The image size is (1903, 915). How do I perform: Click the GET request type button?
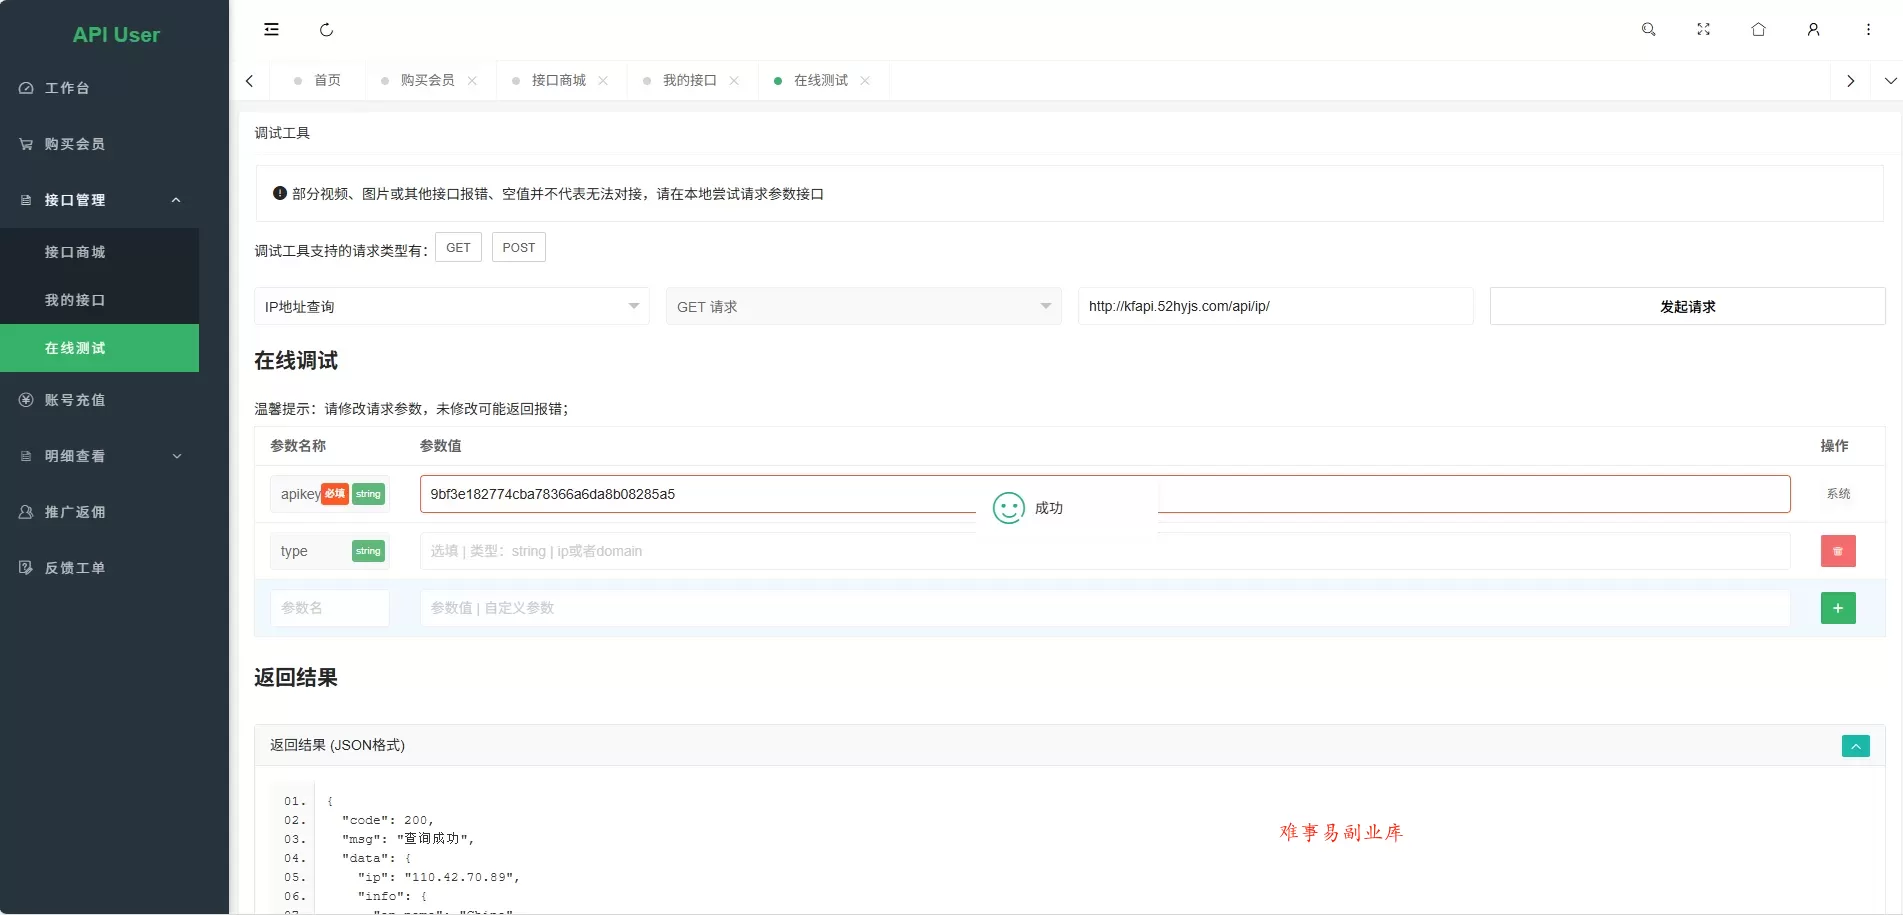pyautogui.click(x=458, y=248)
